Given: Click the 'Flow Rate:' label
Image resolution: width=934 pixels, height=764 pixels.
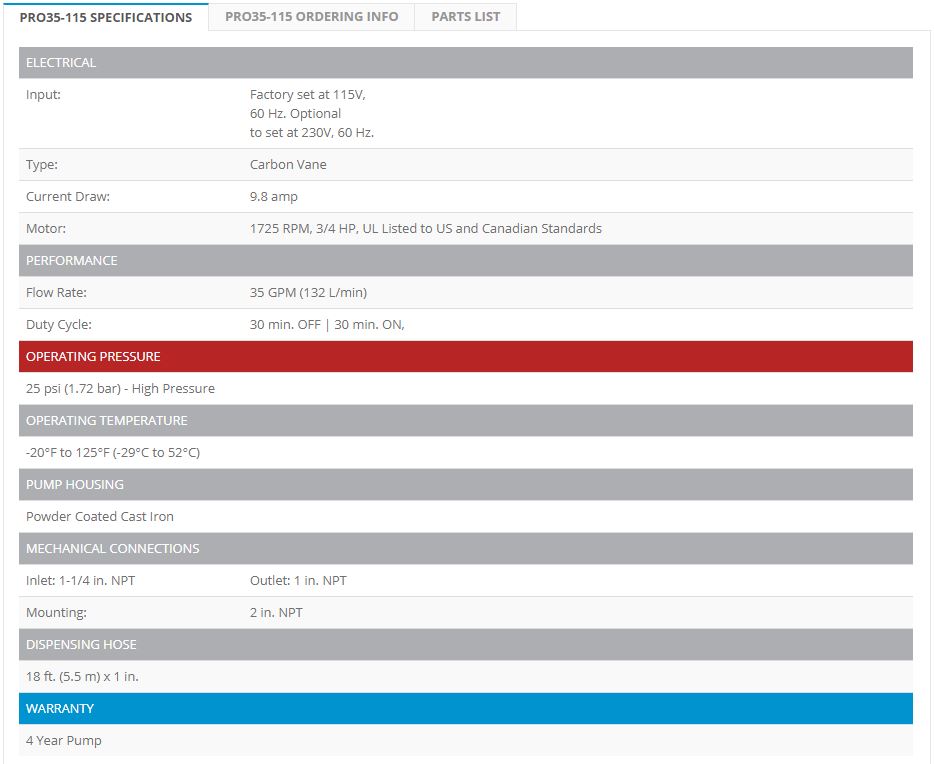Looking at the screenshot, I should (x=56, y=292).
